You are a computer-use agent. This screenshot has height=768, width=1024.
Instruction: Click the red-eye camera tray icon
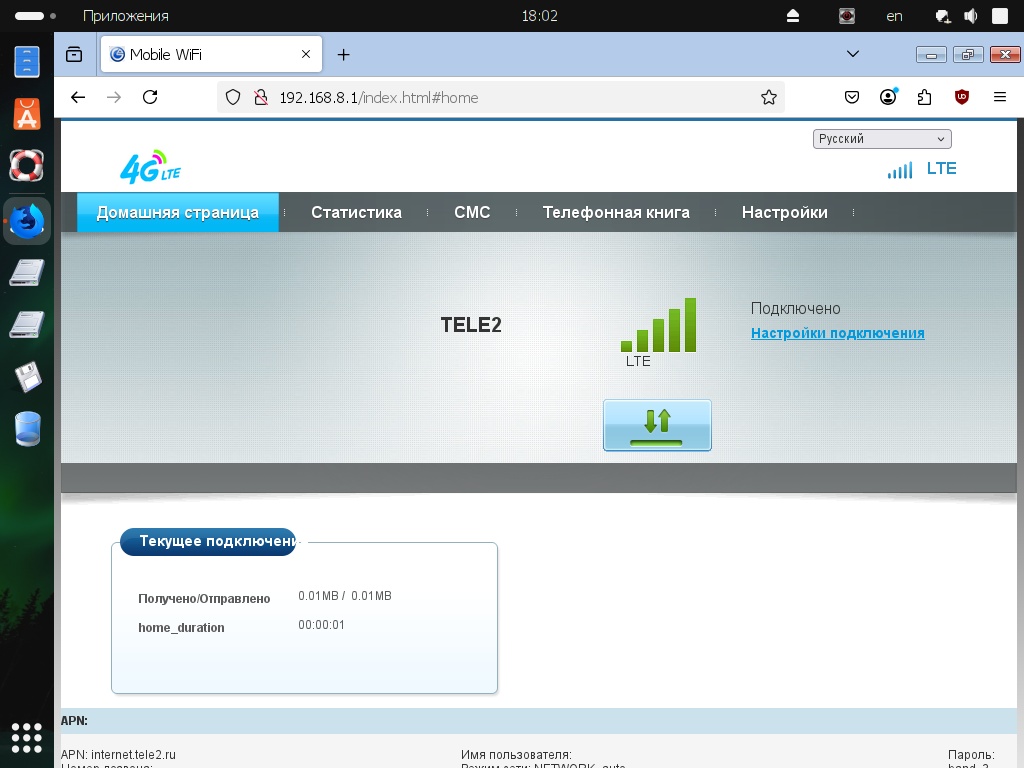[847, 16]
